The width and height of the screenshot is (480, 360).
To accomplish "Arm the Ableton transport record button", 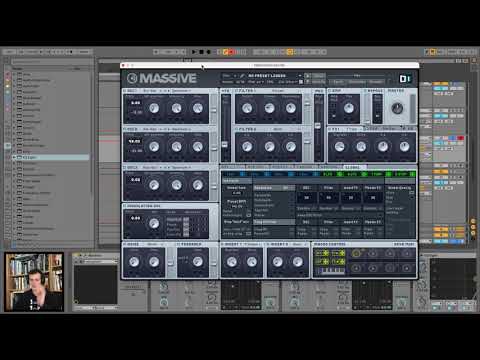I will click(x=209, y=52).
